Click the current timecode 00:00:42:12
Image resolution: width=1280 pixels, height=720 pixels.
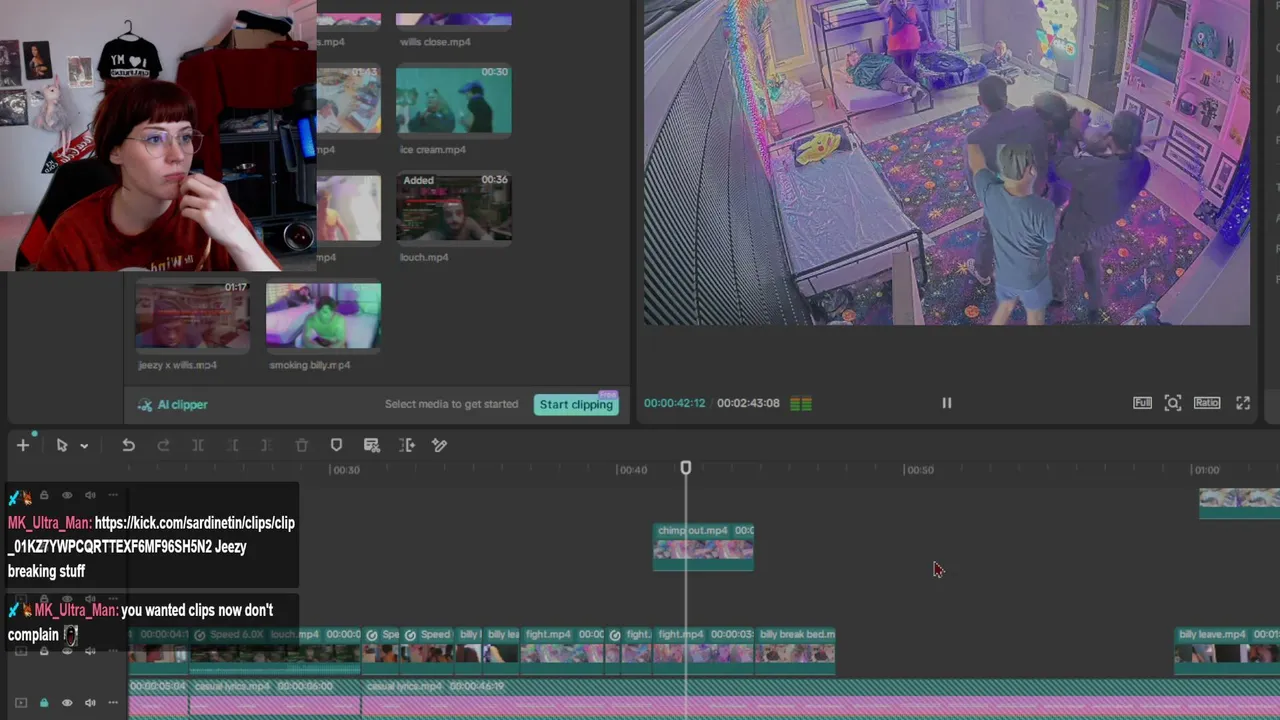[x=674, y=404]
